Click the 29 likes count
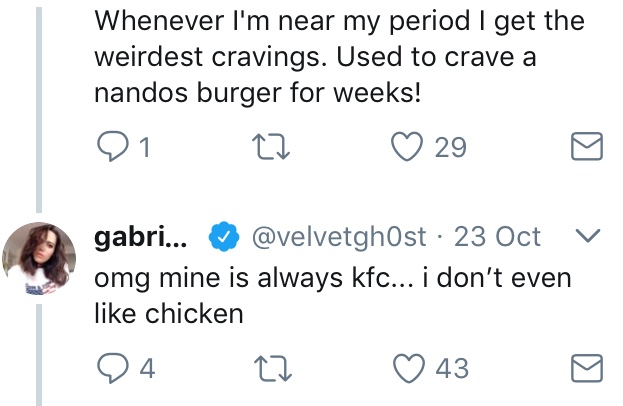Image resolution: width=623 pixels, height=406 pixels. pos(451,148)
